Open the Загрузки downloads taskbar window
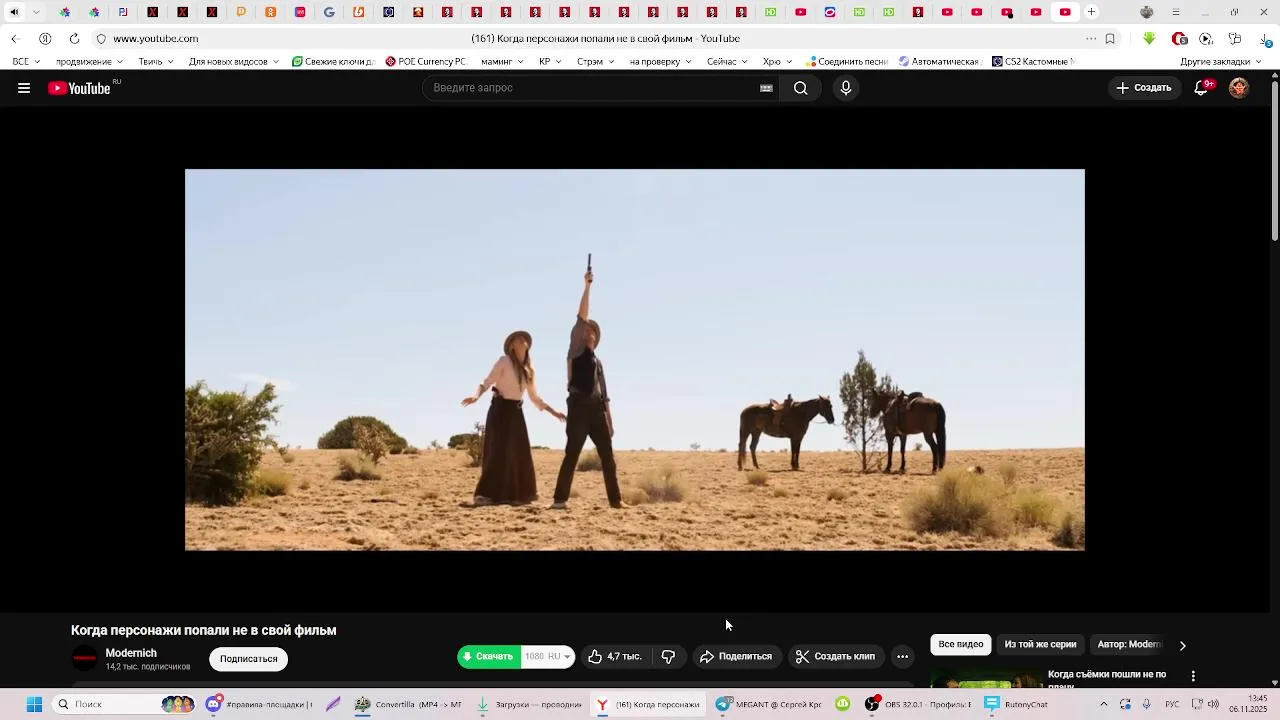 click(529, 704)
